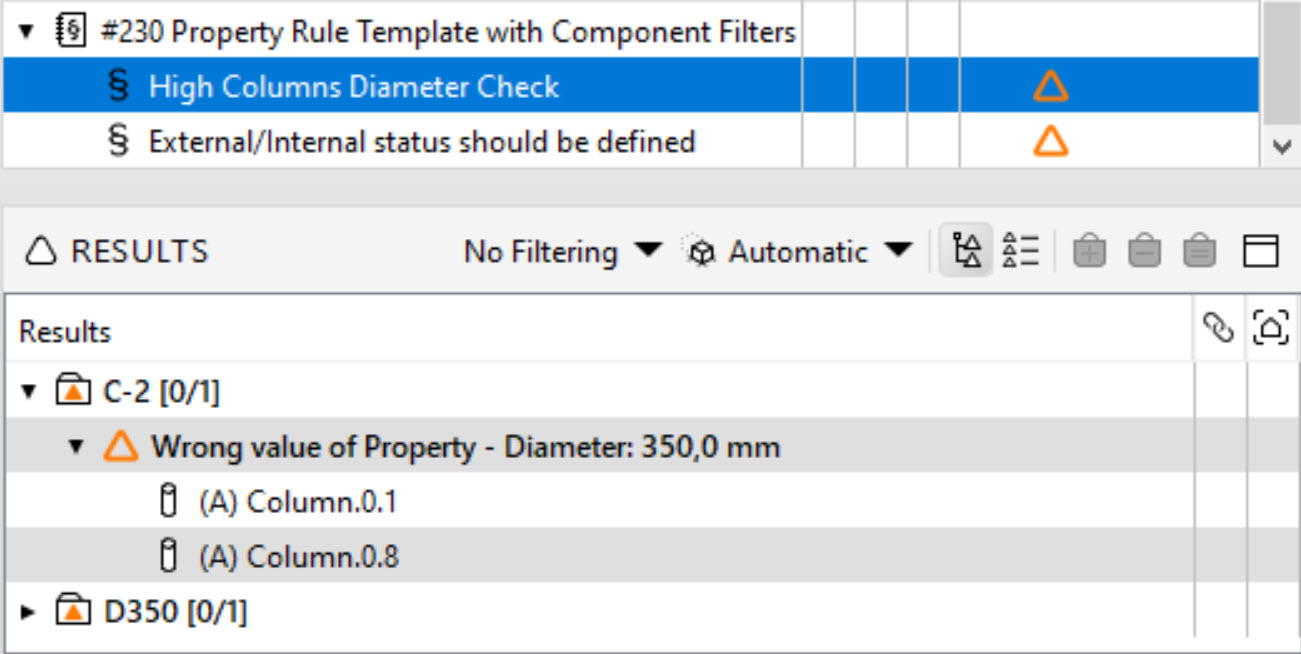Switch to flat results list view icon
Image resolution: width=1301 pixels, height=654 pixels.
click(x=1020, y=251)
